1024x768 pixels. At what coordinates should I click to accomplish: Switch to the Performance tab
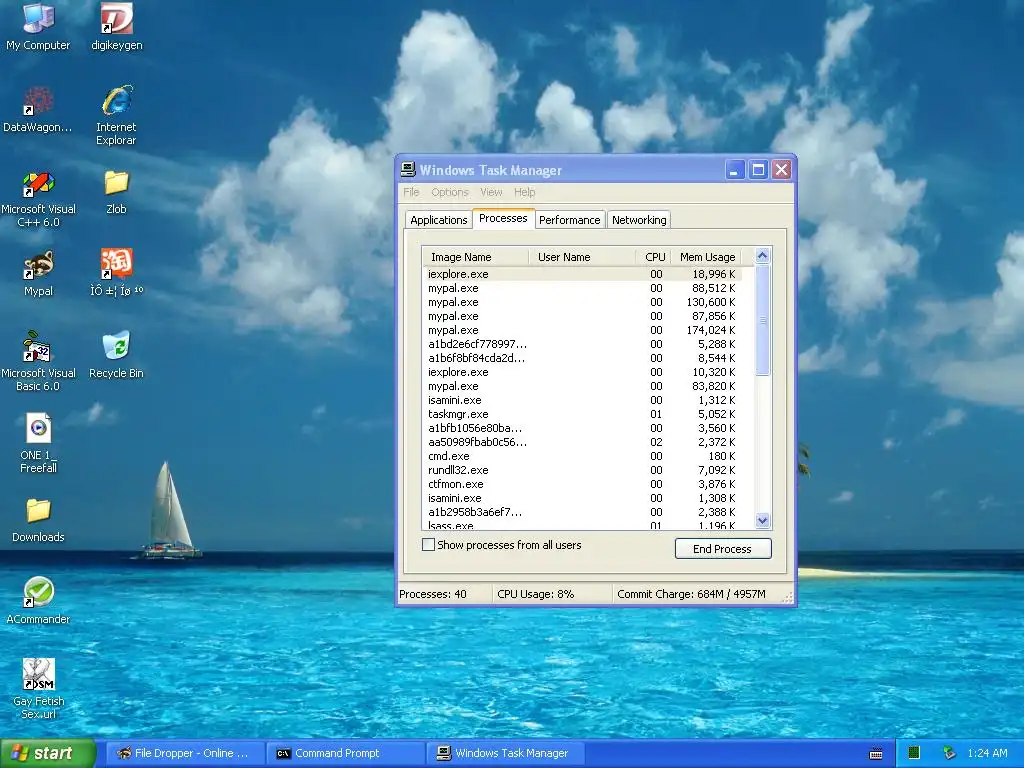pyautogui.click(x=569, y=220)
